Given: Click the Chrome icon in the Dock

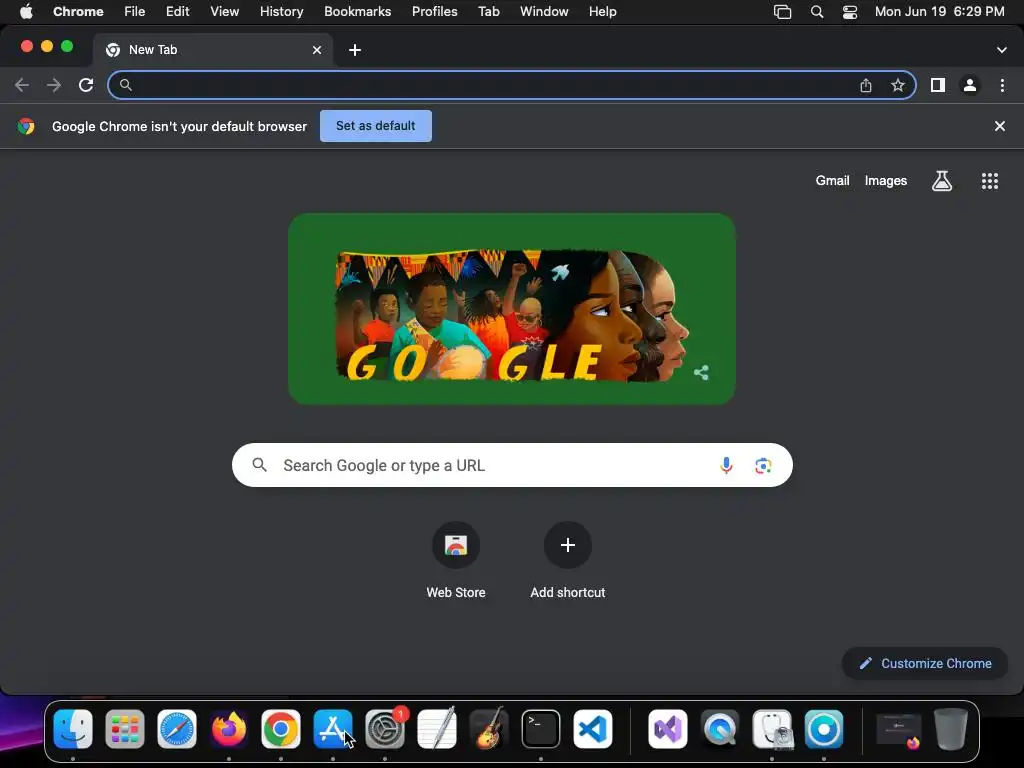Looking at the screenshot, I should point(281,729).
